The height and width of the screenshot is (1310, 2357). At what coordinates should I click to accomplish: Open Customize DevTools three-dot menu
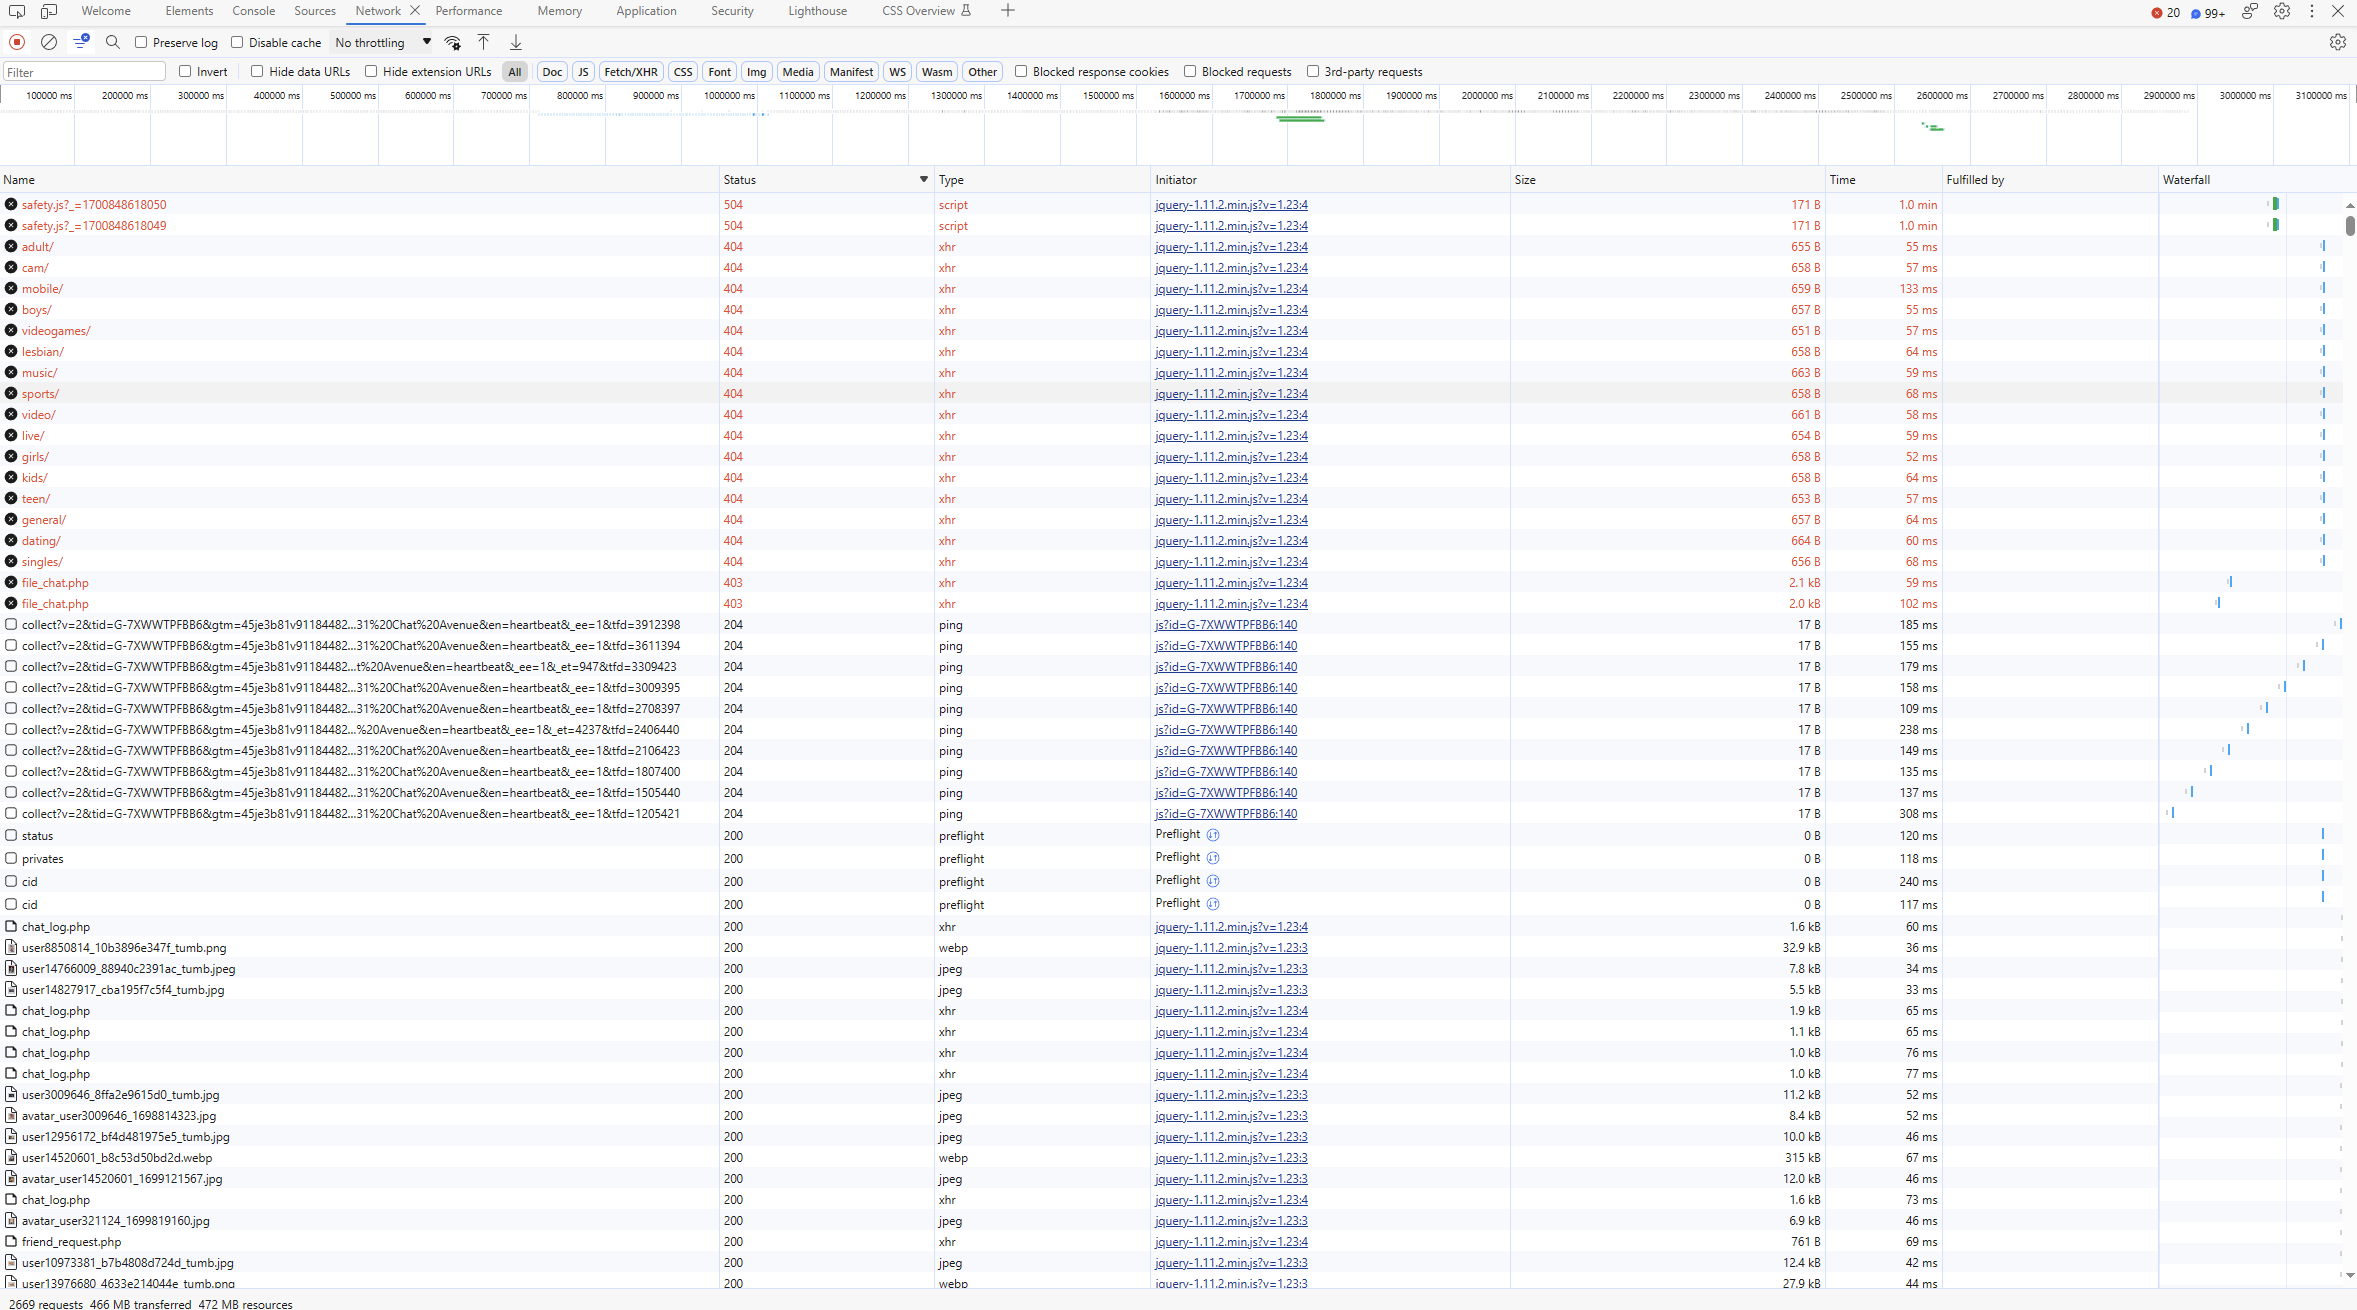click(2312, 11)
